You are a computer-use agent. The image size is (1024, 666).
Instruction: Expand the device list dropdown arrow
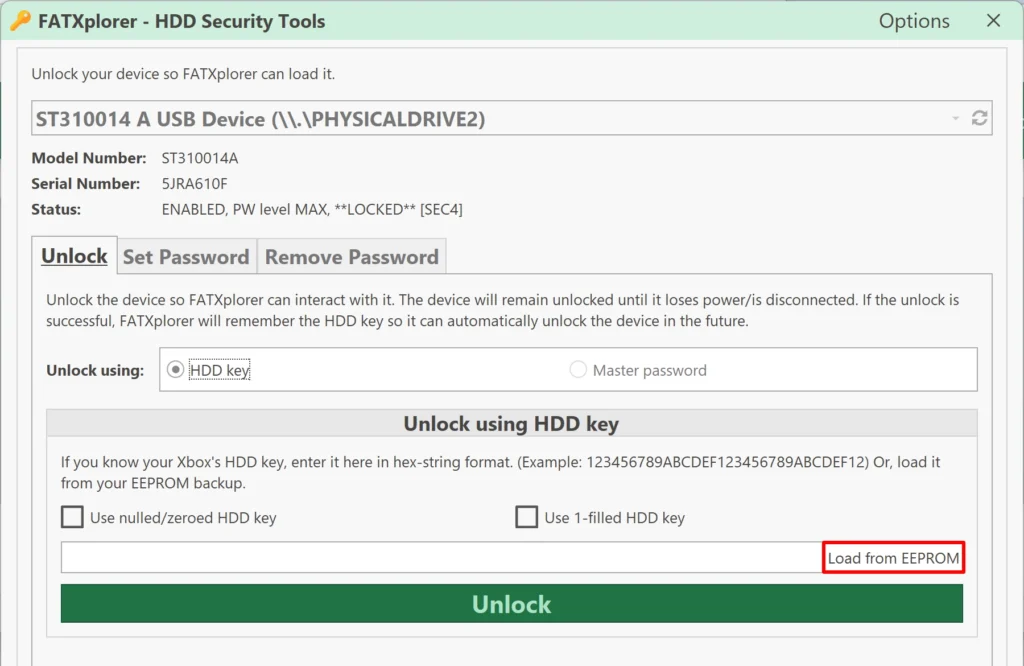(x=955, y=118)
